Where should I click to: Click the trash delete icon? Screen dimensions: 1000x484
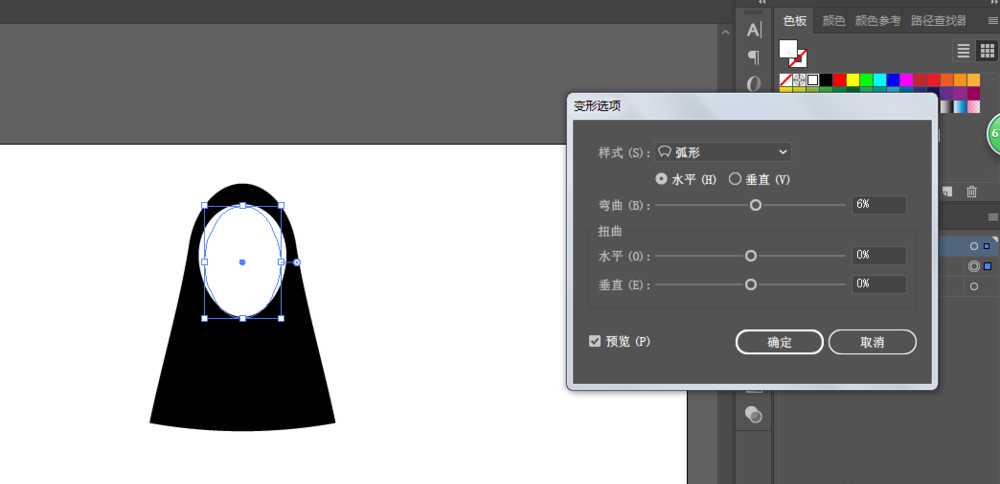(x=971, y=191)
